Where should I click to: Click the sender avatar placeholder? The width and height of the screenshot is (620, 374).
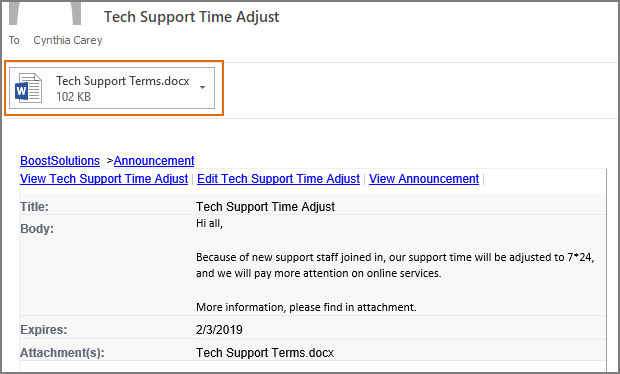45,13
